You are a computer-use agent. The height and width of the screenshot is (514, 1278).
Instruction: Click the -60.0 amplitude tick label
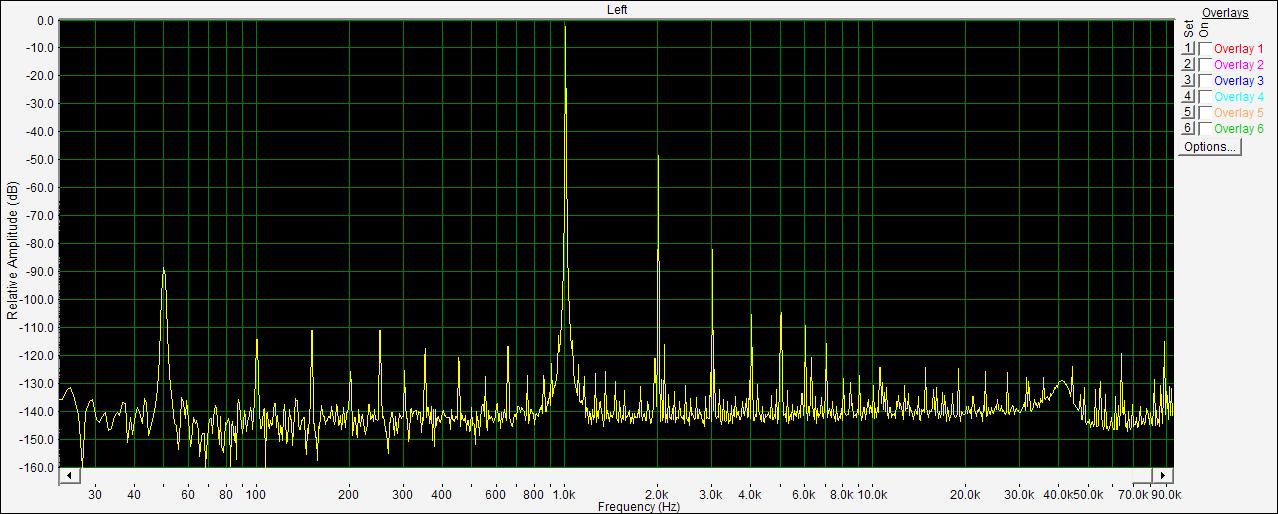40,188
